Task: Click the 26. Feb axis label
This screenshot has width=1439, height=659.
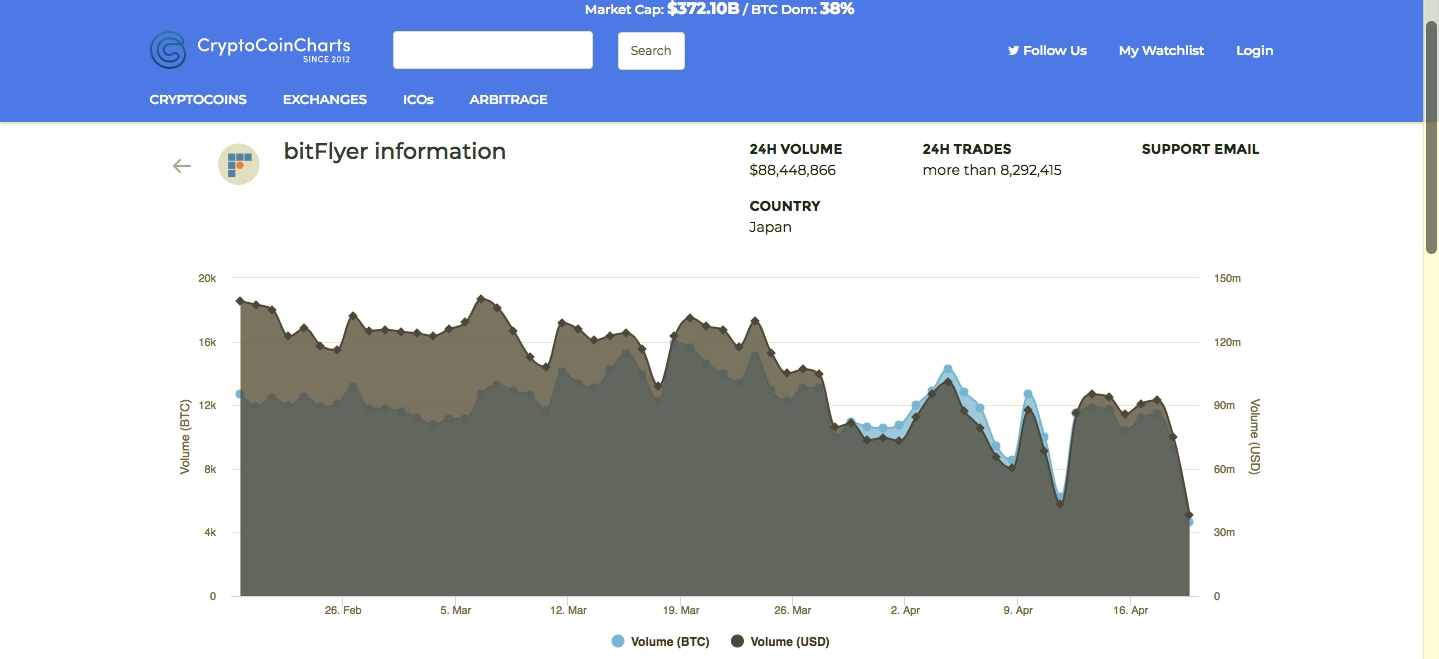Action: (x=343, y=610)
